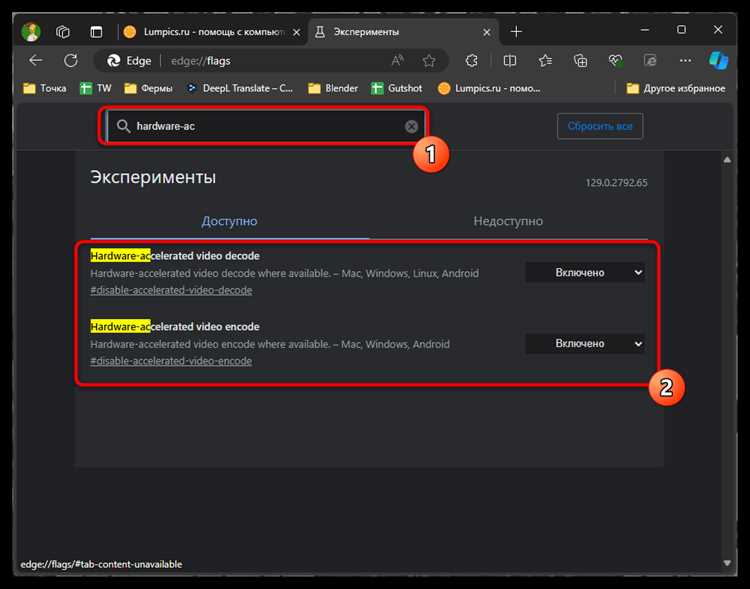The width and height of the screenshot is (750, 589).
Task: Open the Другое избранное folder
Action: tap(676, 89)
